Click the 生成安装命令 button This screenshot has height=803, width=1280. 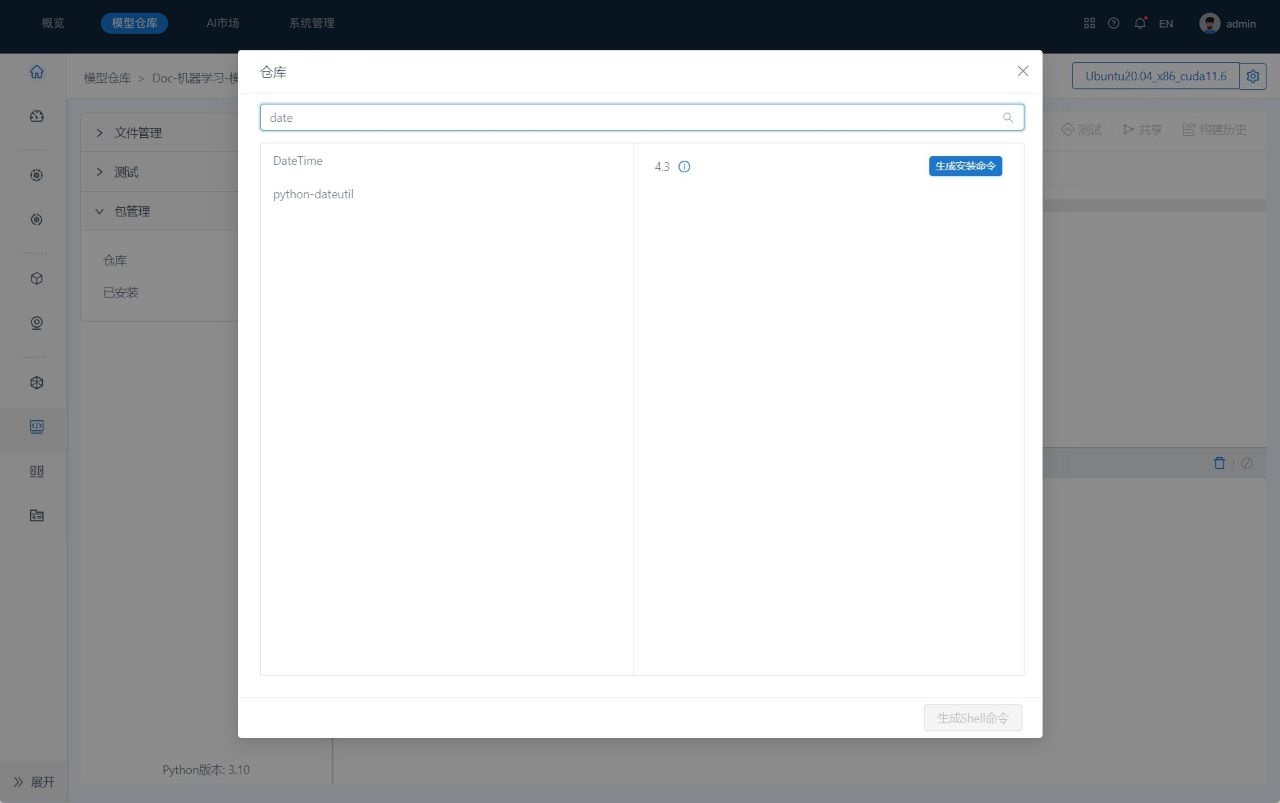[965, 166]
